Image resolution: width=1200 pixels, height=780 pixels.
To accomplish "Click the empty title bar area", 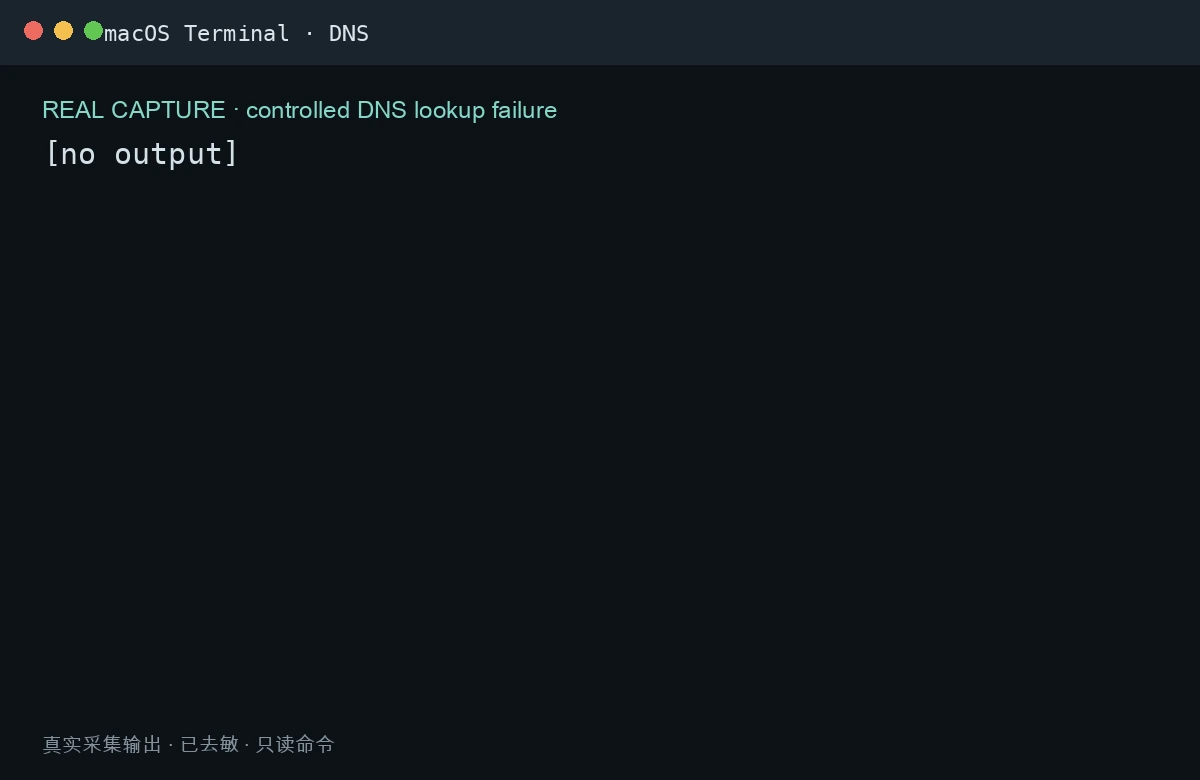I will point(780,33).
